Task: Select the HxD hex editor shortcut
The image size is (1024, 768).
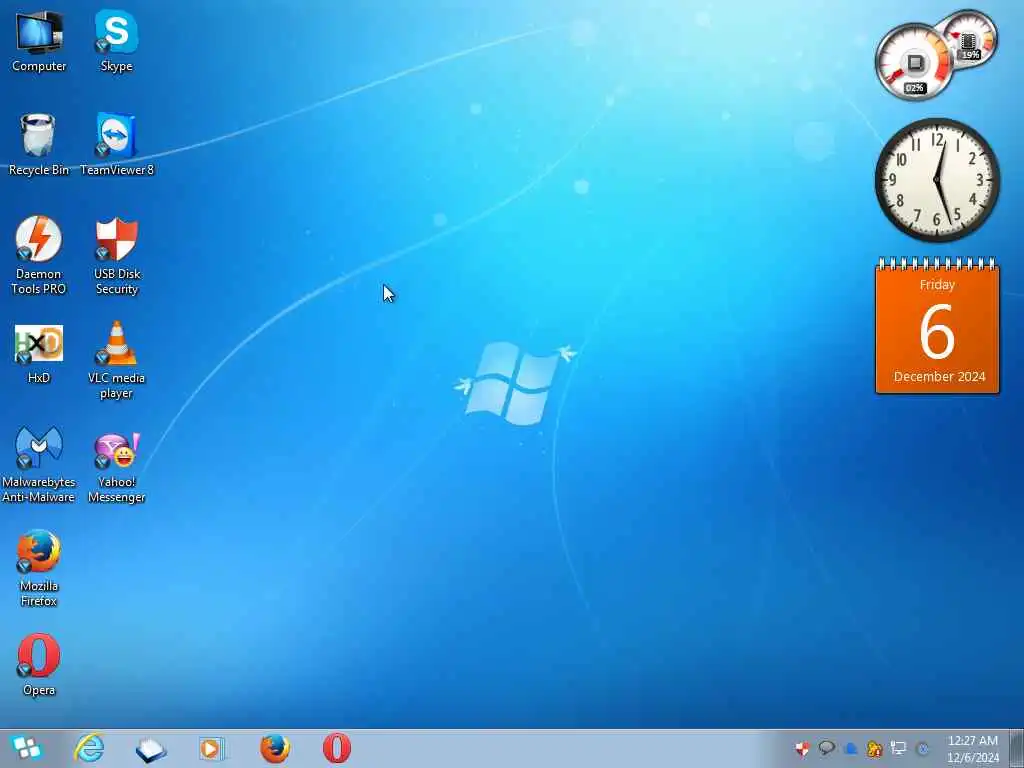Action: (39, 354)
